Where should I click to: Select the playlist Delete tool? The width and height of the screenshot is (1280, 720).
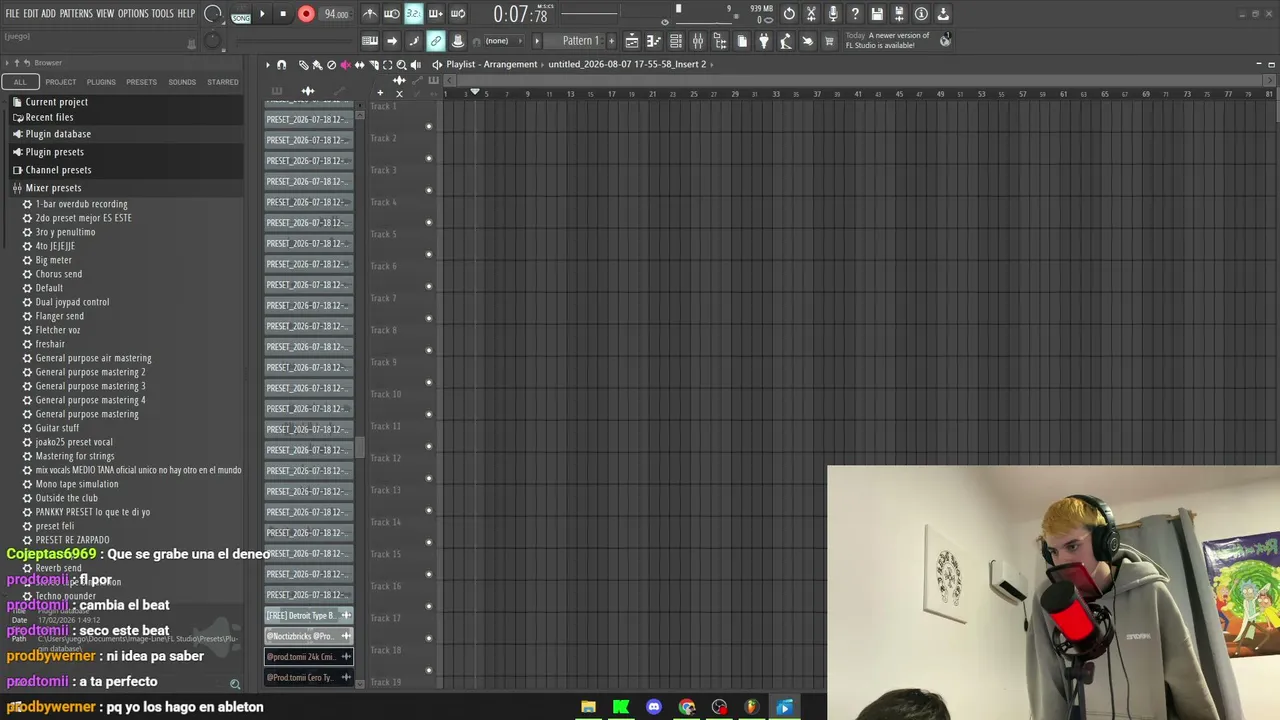[331, 65]
